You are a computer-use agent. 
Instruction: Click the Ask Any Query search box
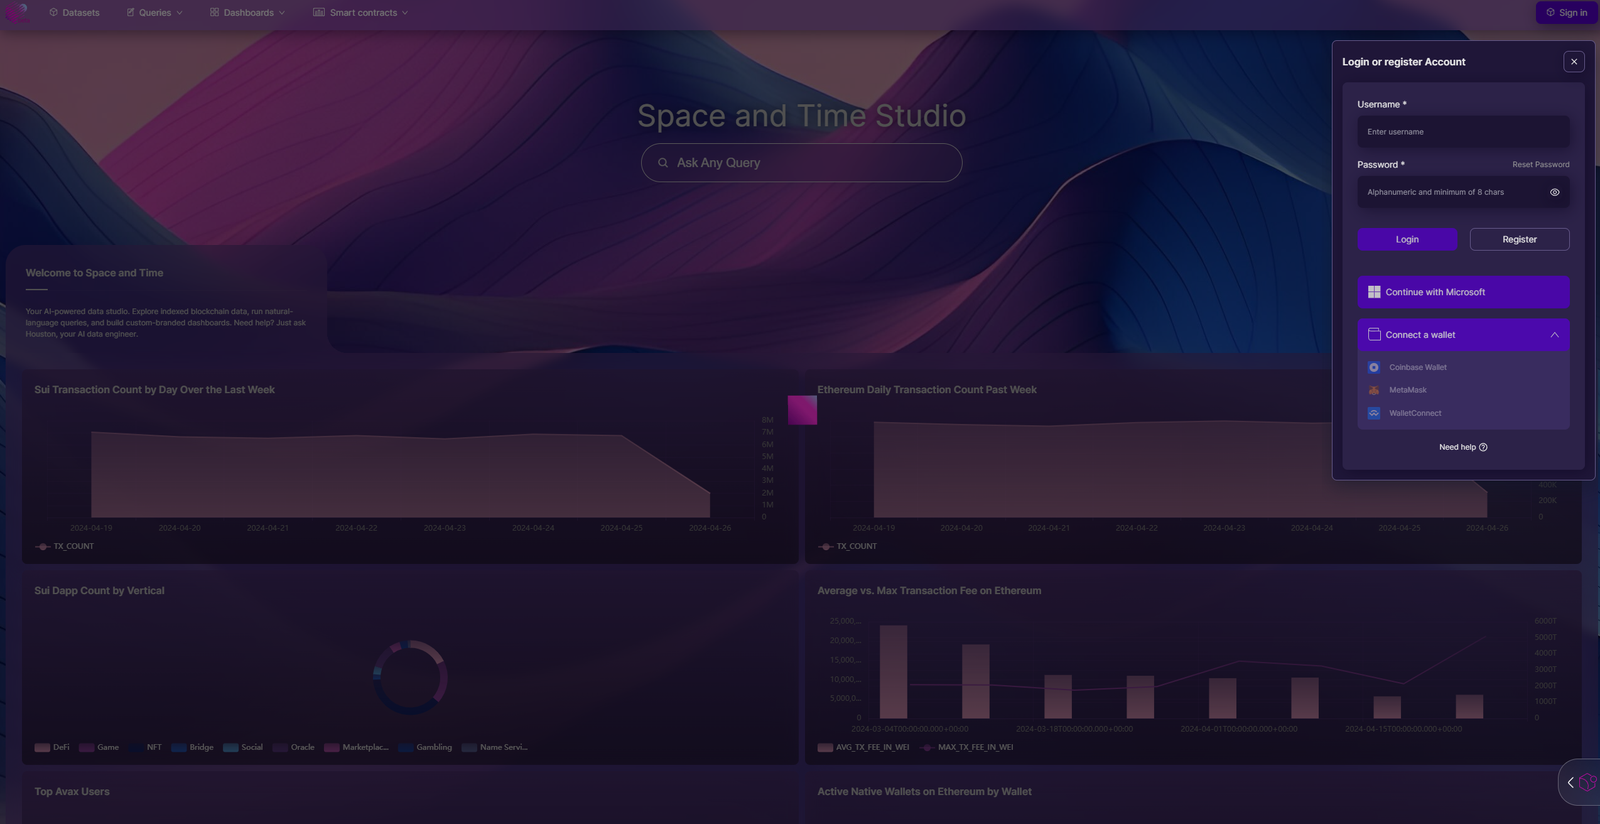pyautogui.click(x=801, y=163)
